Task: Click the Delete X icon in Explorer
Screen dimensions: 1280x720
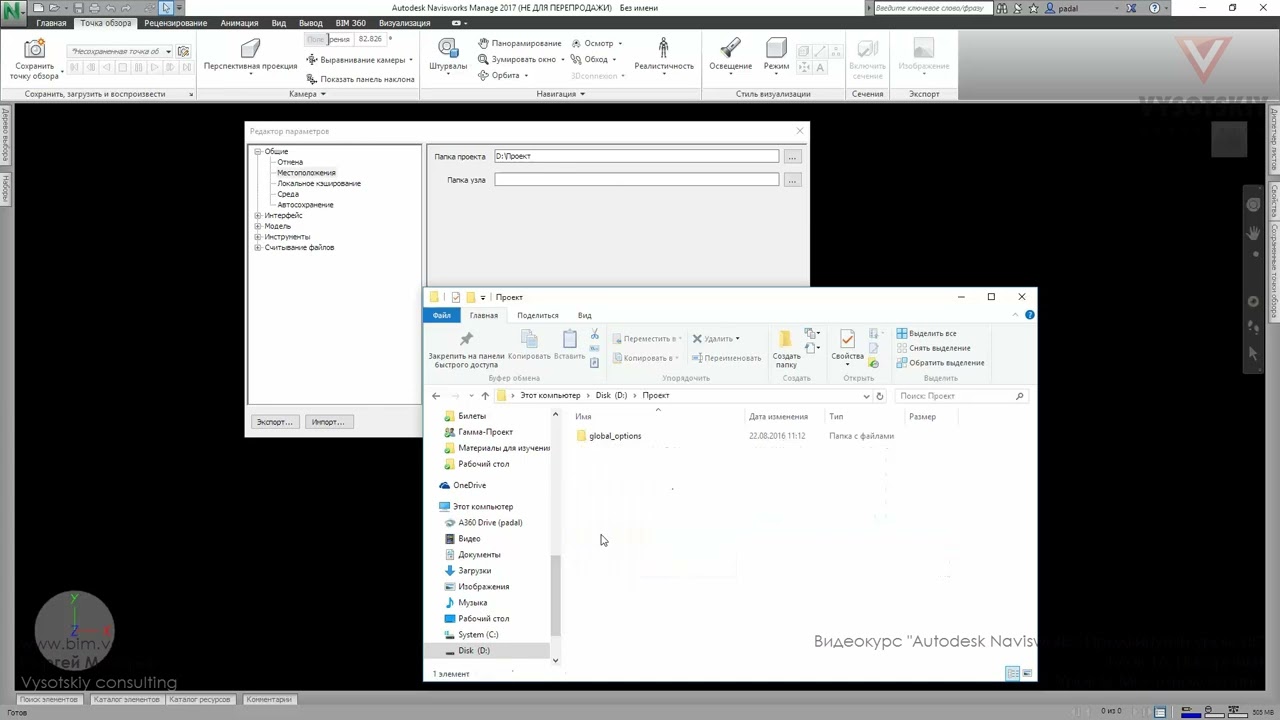Action: [x=697, y=338]
